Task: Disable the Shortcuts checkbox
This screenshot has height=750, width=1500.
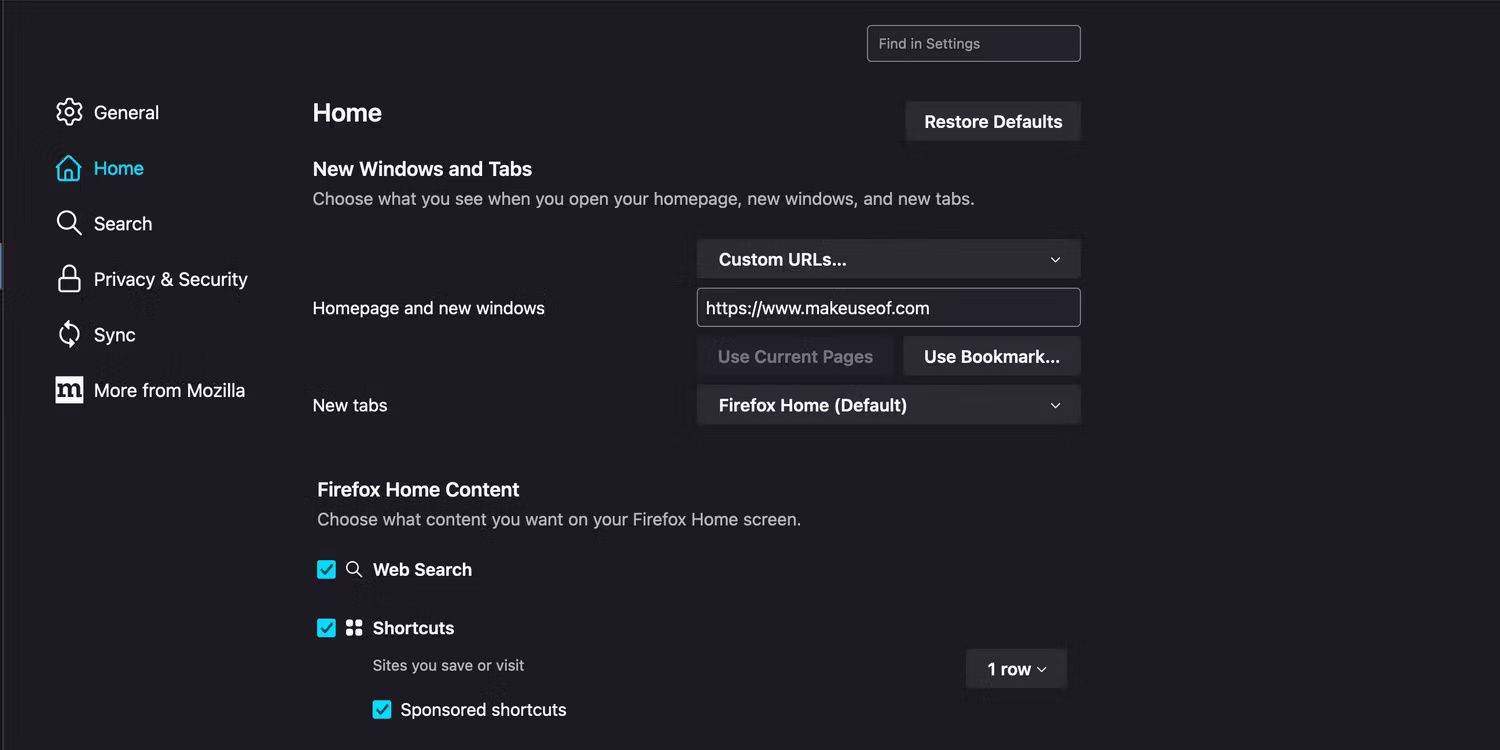Action: [326, 628]
